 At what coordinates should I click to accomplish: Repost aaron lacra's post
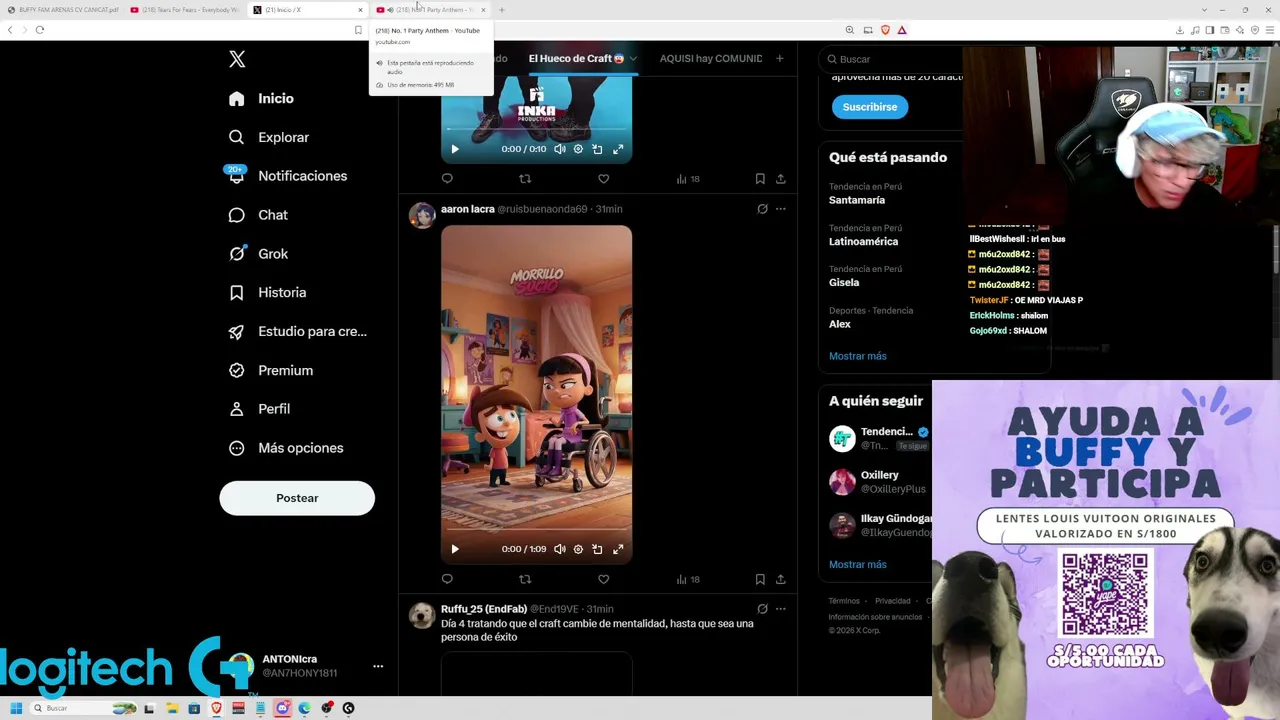pos(525,579)
